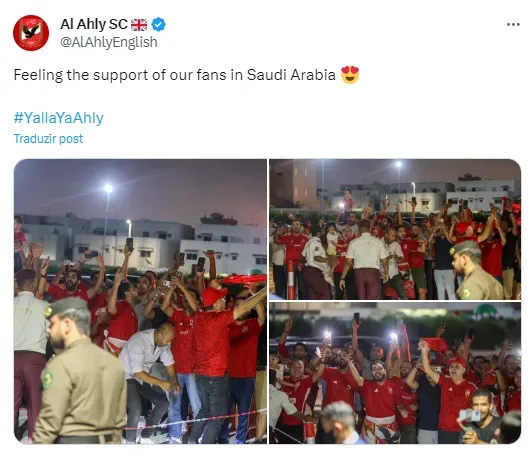Click the post text about Saudi Arabia
The width and height of the screenshot is (528, 456).
point(174,75)
